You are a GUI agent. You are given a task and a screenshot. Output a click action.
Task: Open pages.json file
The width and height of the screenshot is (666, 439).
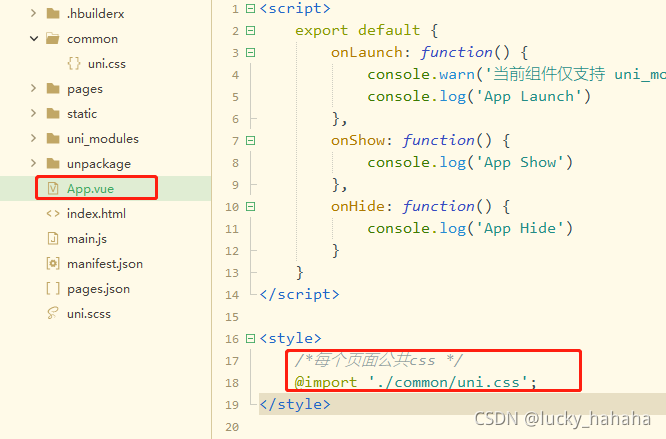coord(98,289)
